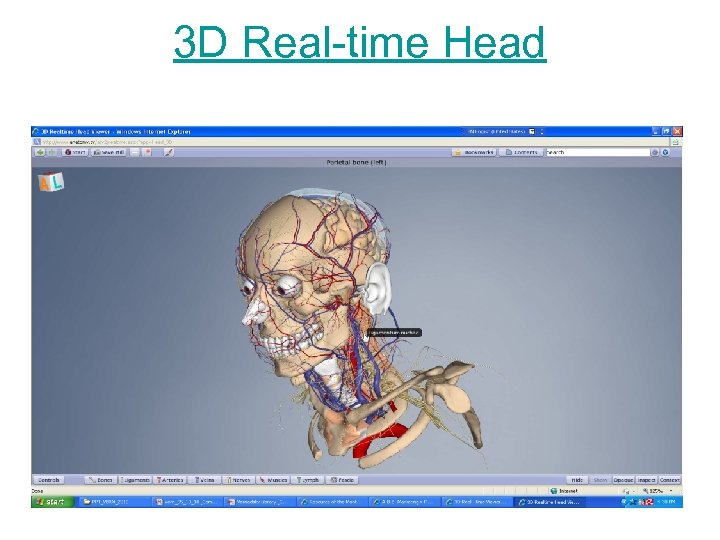
Task: Open the Controls panel button
Action: [x=49, y=480]
